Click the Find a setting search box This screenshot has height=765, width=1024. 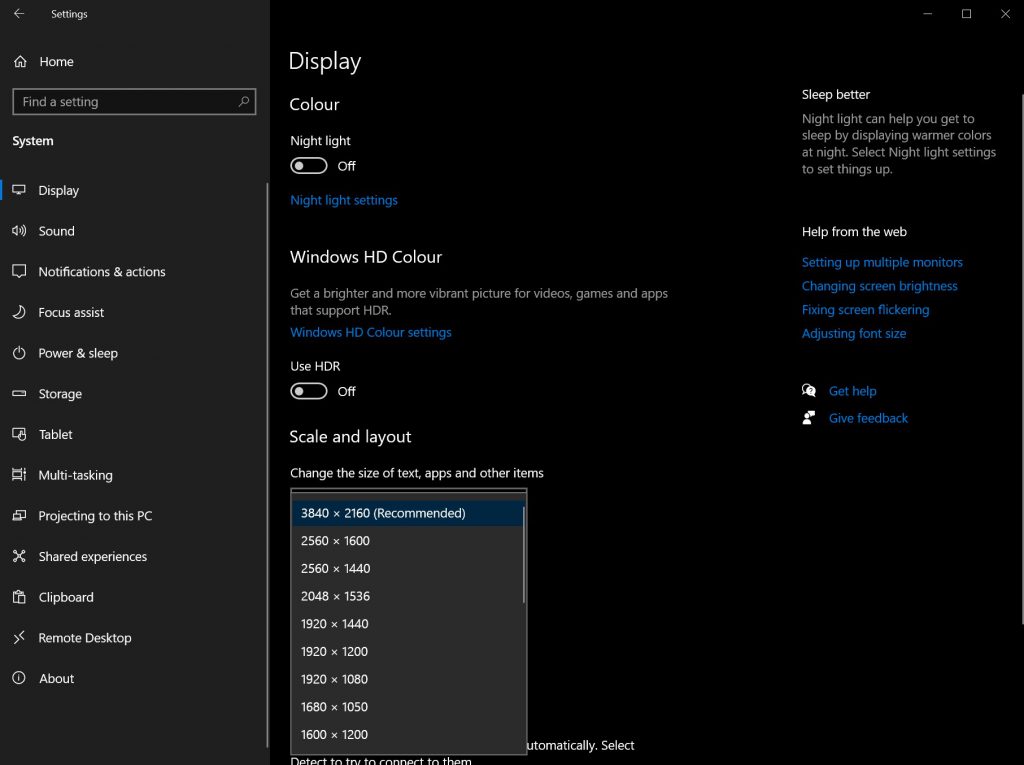pyautogui.click(x=133, y=101)
